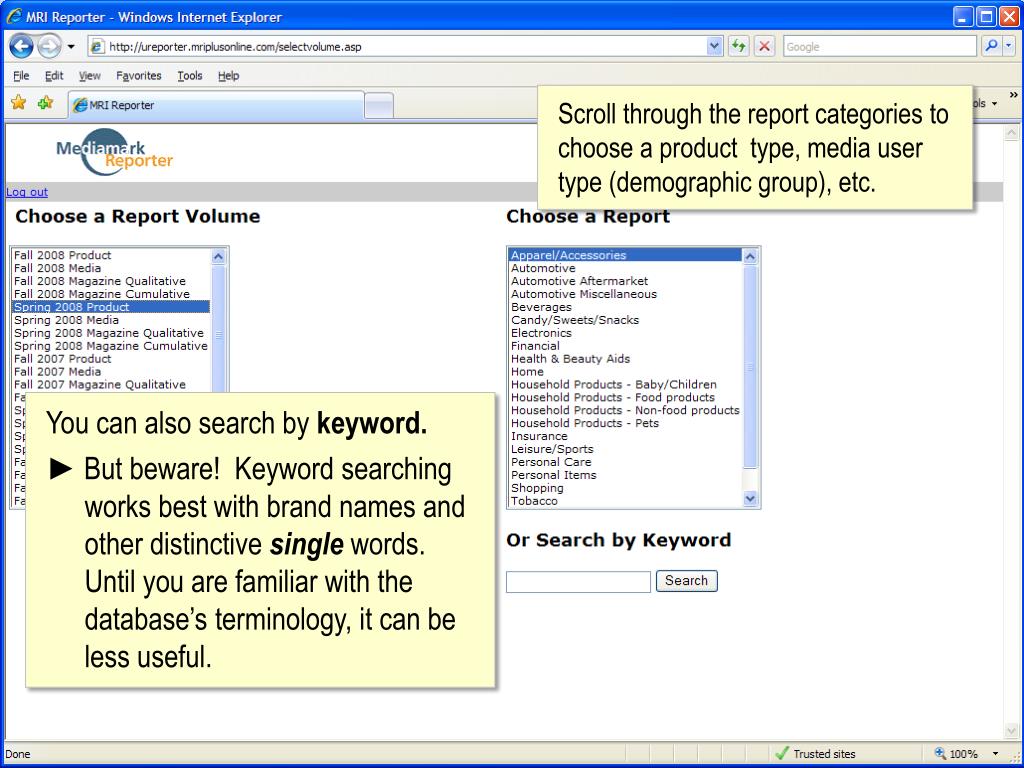The width and height of the screenshot is (1024, 768).
Task: Select the Home report
Action: tap(626, 372)
